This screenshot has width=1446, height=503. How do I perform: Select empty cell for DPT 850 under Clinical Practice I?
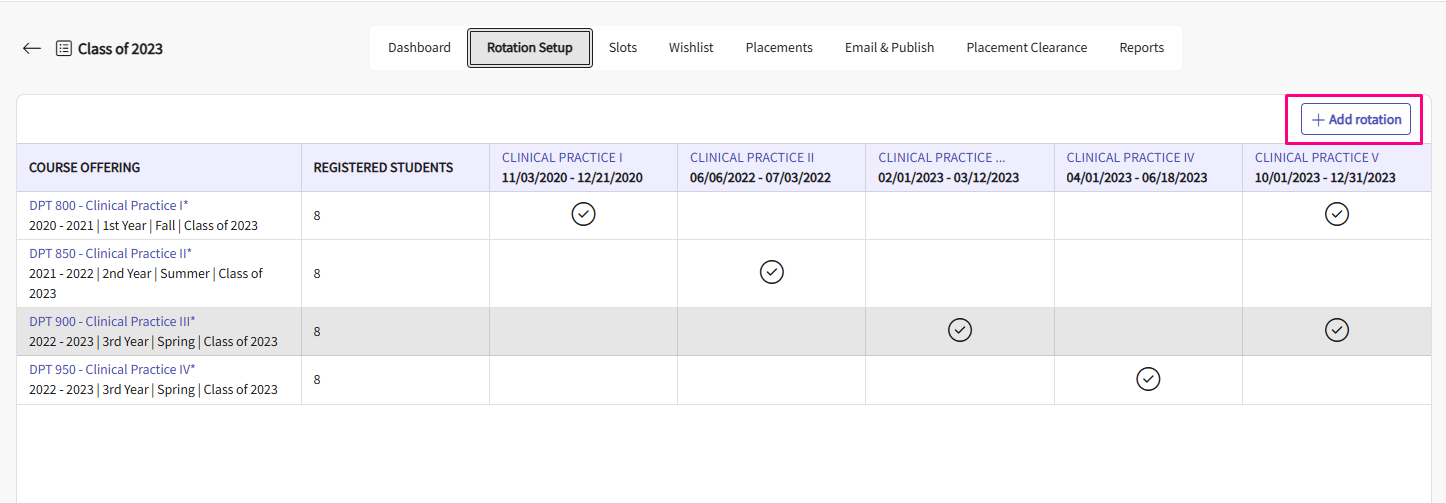(583, 273)
